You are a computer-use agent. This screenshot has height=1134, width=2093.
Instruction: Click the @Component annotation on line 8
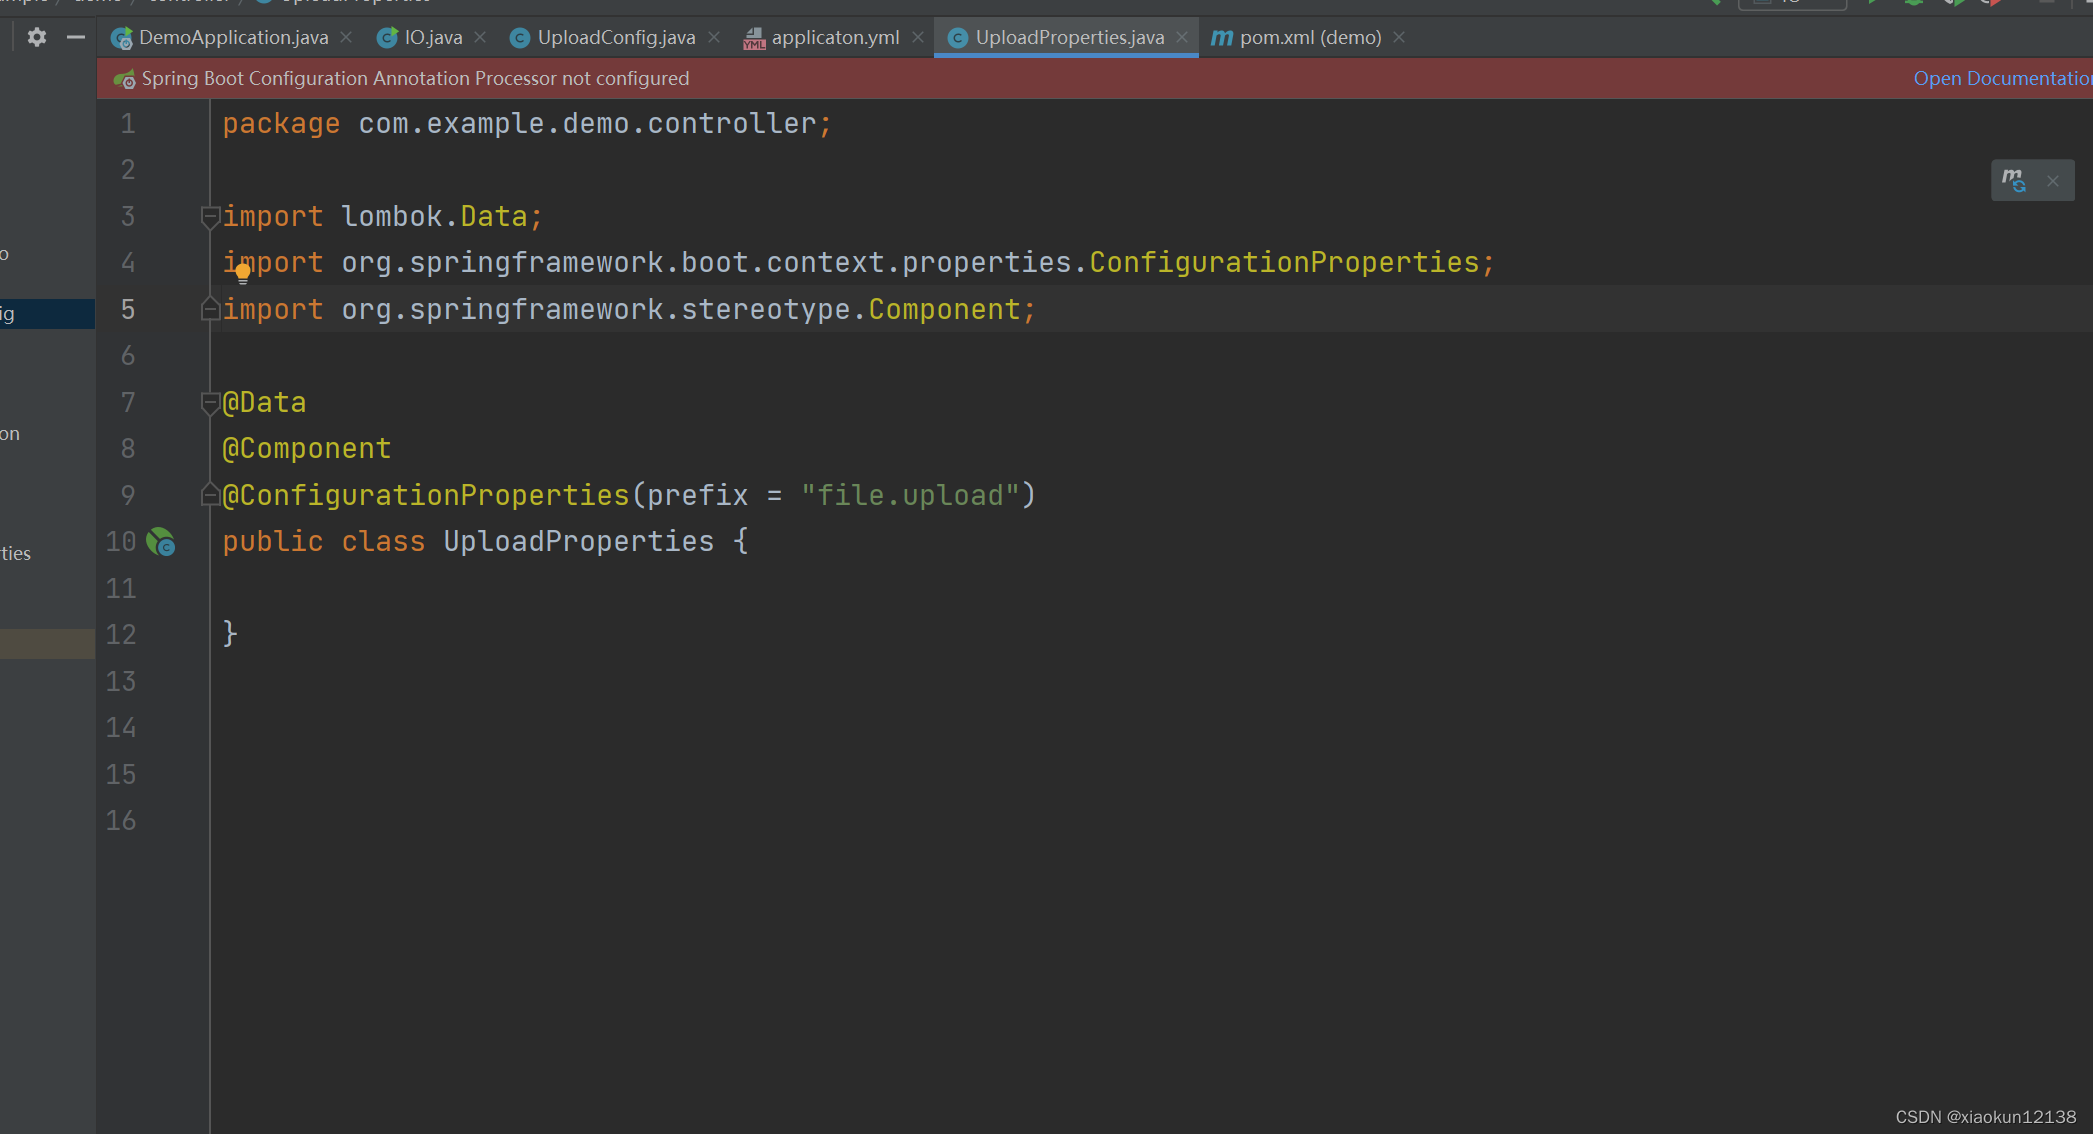307,448
